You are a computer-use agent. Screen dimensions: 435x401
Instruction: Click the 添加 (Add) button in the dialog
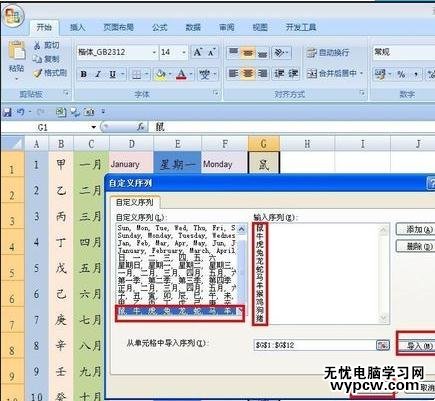coord(416,229)
